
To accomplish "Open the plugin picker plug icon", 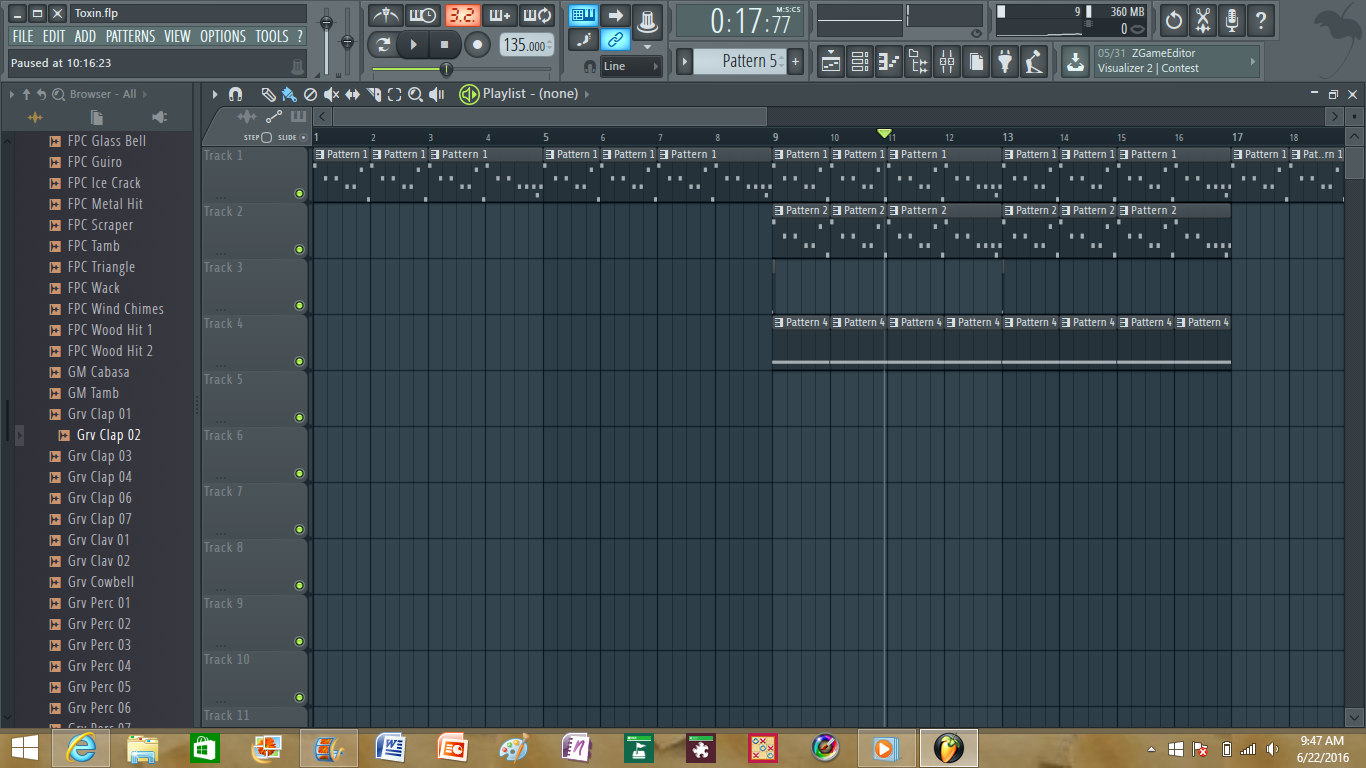I will (1005, 62).
